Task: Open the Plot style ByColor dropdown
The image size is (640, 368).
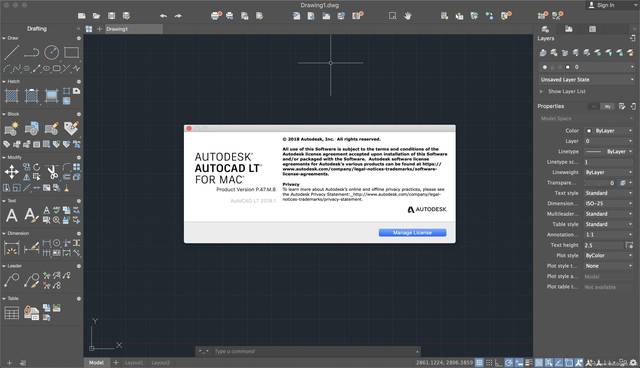Action: 609,255
